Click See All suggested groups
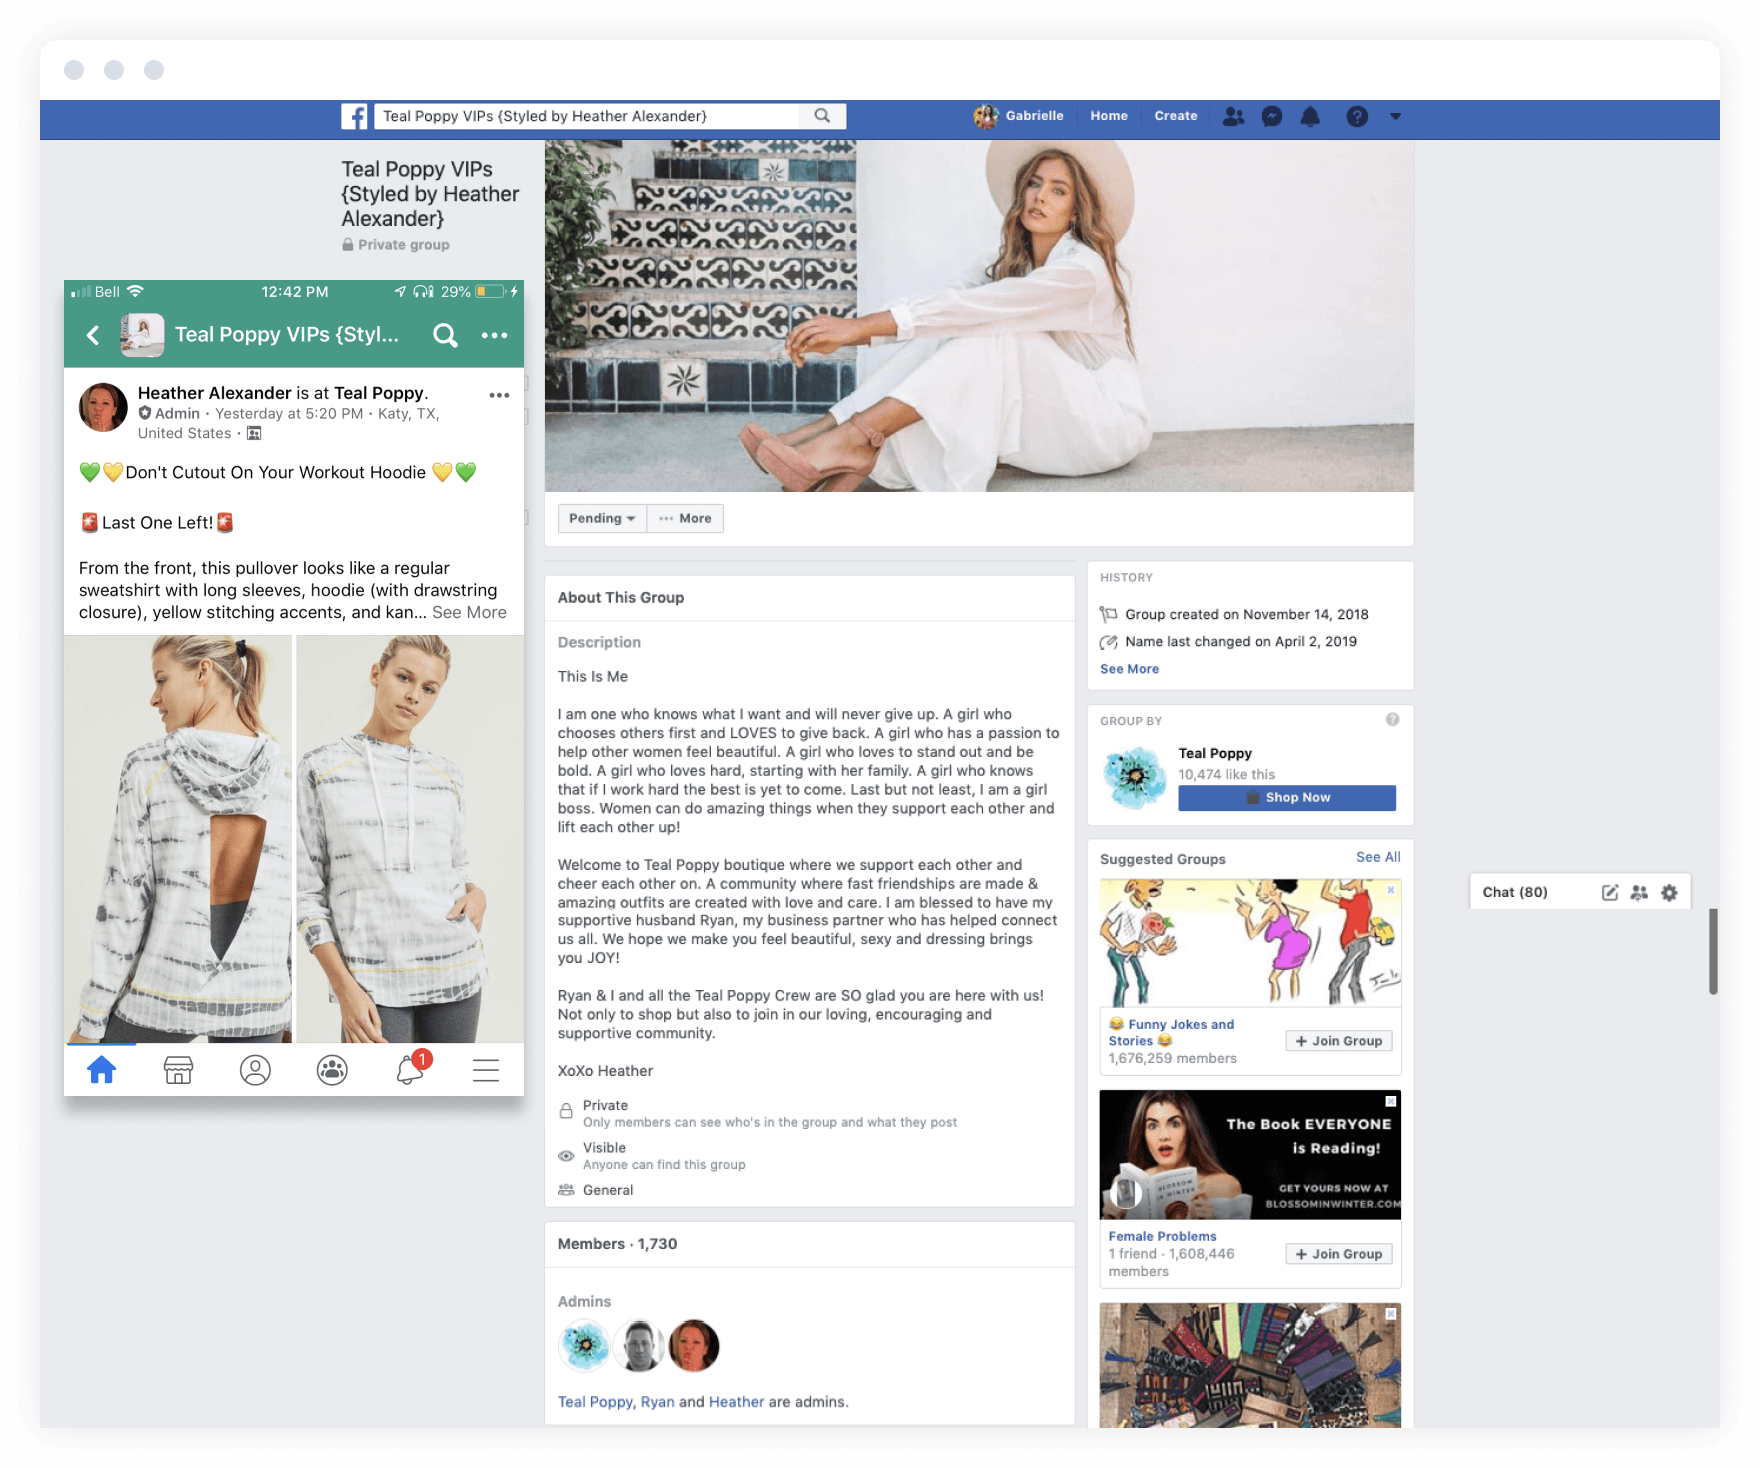 tap(1378, 857)
